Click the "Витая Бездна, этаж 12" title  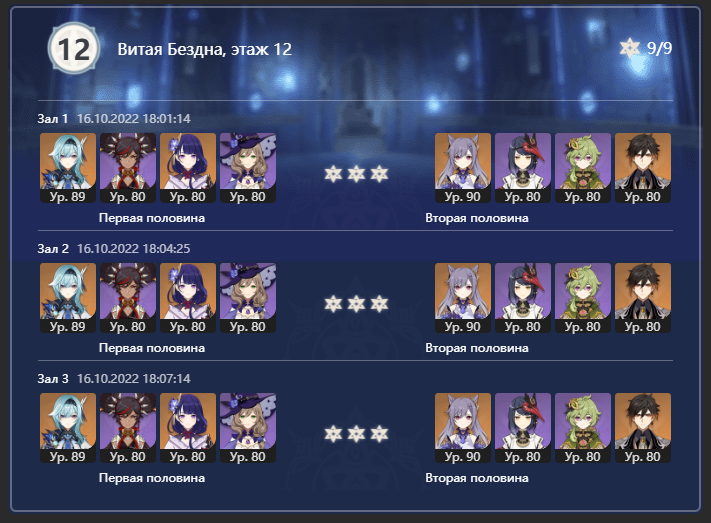click(x=205, y=49)
